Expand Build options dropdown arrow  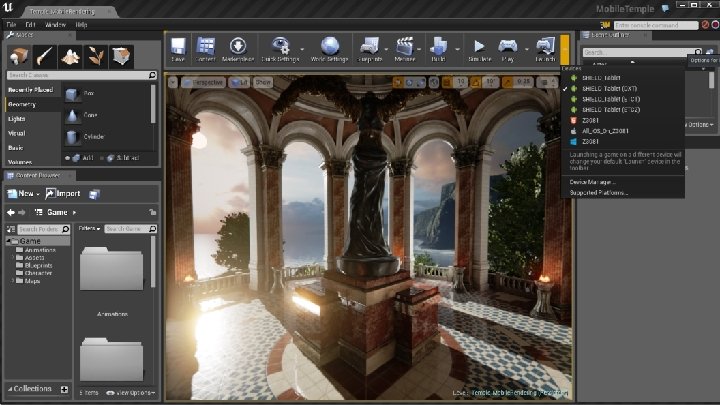[x=457, y=49]
